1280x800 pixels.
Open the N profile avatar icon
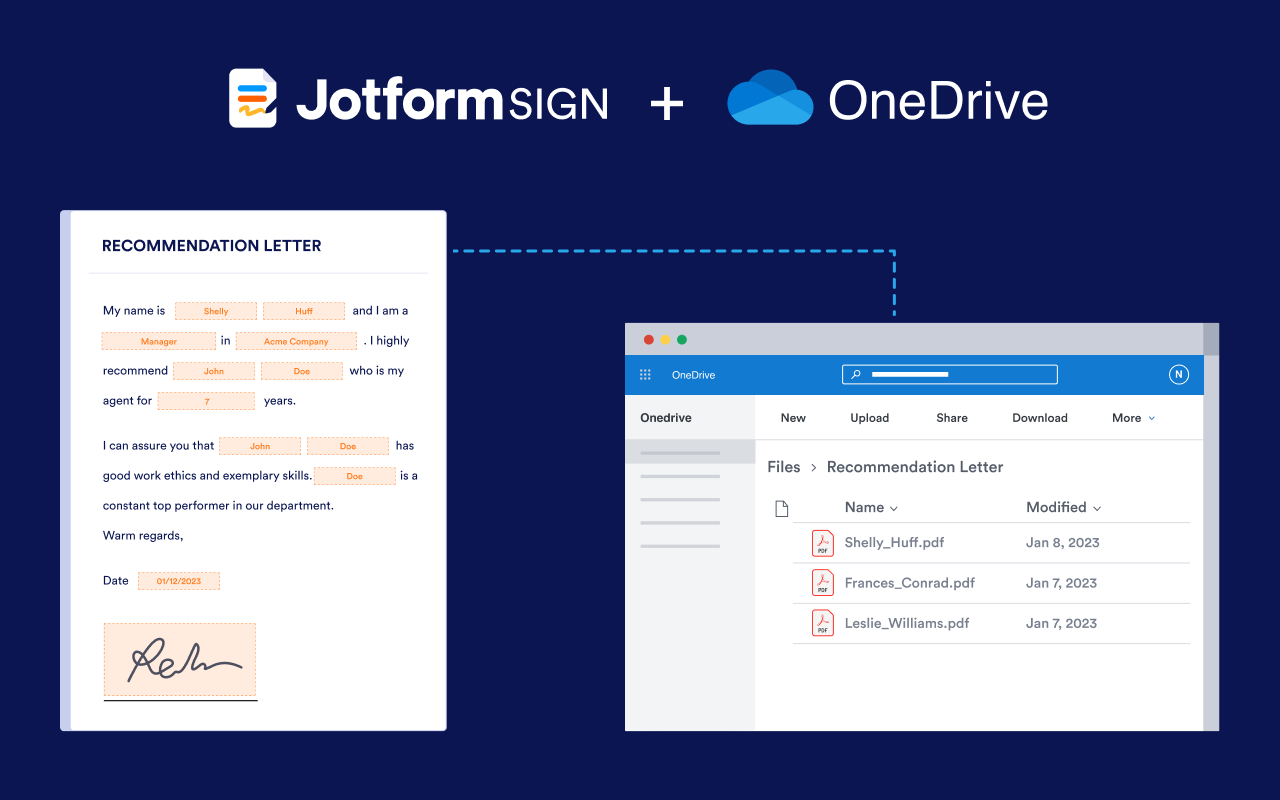coord(1178,374)
